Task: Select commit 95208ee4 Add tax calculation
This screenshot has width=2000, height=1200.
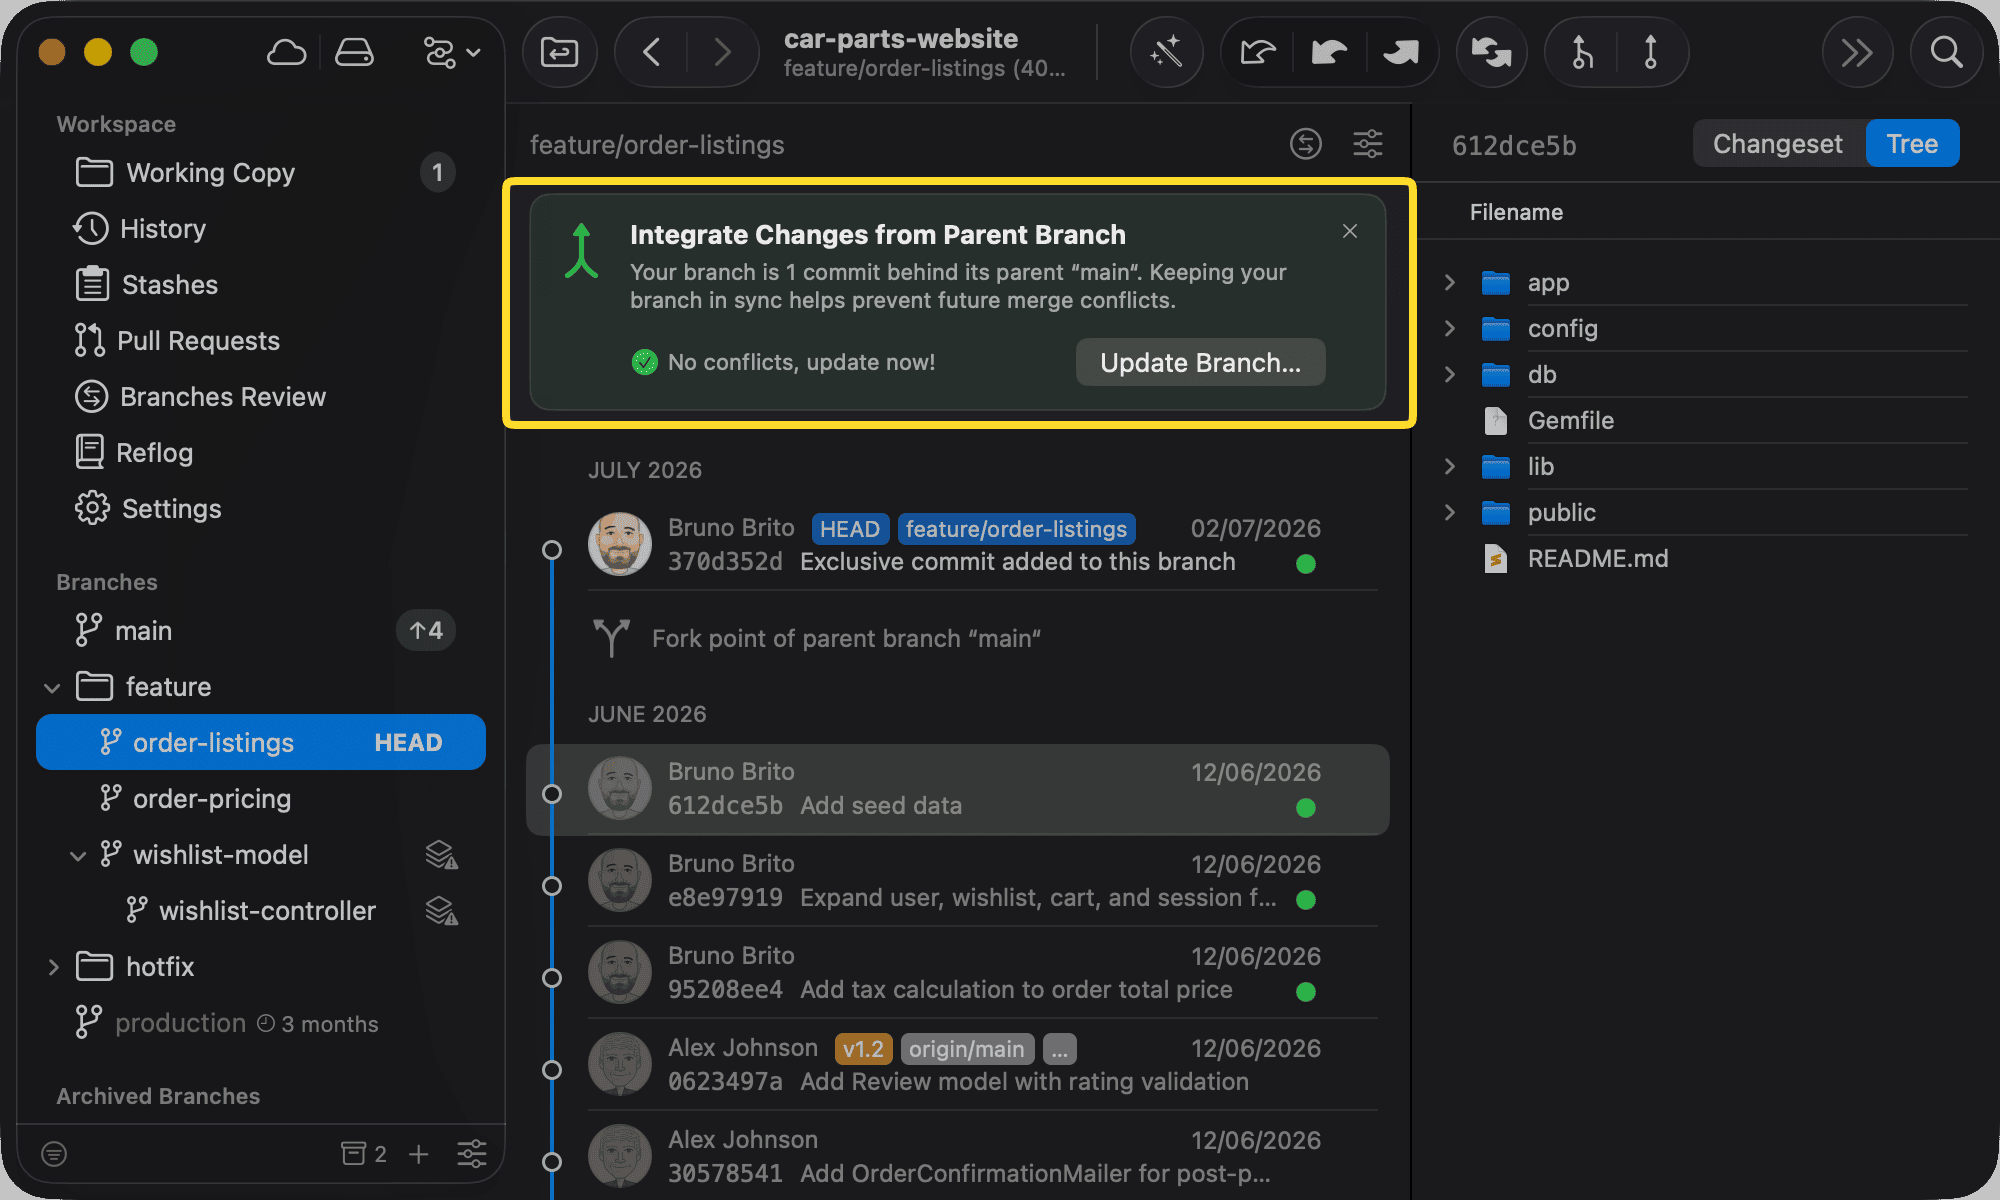Action: click(957, 973)
